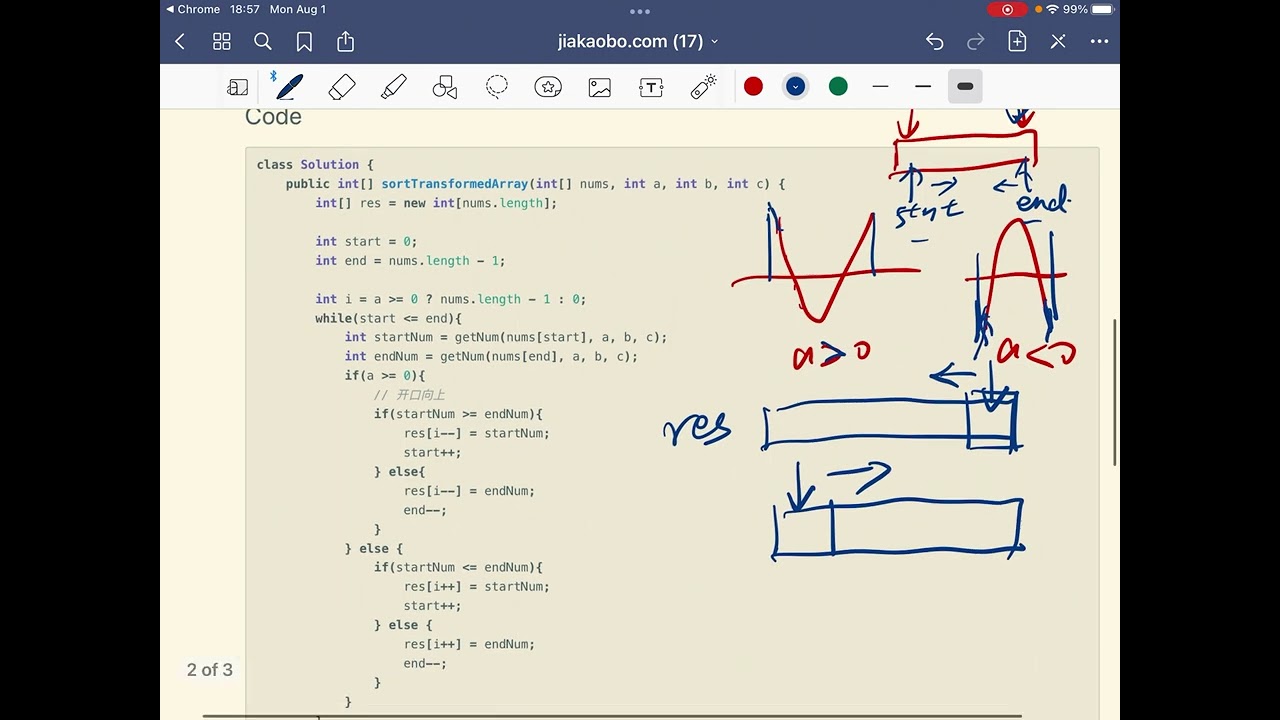
Task: Tap the battery status at 99%
Action: pyautogui.click(x=1088, y=9)
